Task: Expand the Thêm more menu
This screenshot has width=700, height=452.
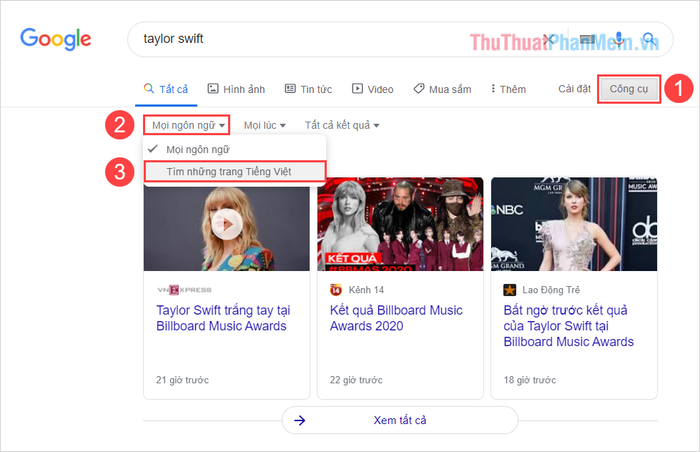Action: 508,89
